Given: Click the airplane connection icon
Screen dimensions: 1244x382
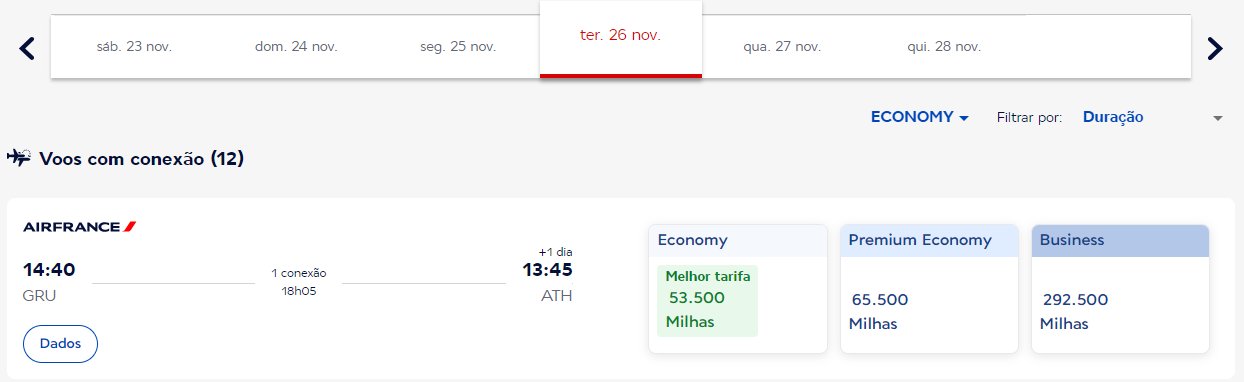Looking at the screenshot, I should coord(19,157).
